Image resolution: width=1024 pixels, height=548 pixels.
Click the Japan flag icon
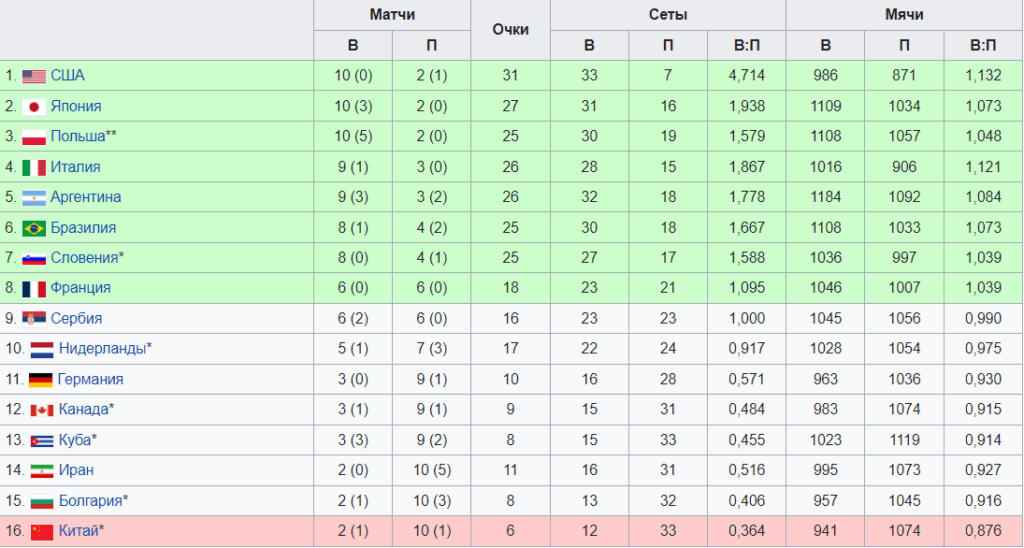tap(34, 106)
